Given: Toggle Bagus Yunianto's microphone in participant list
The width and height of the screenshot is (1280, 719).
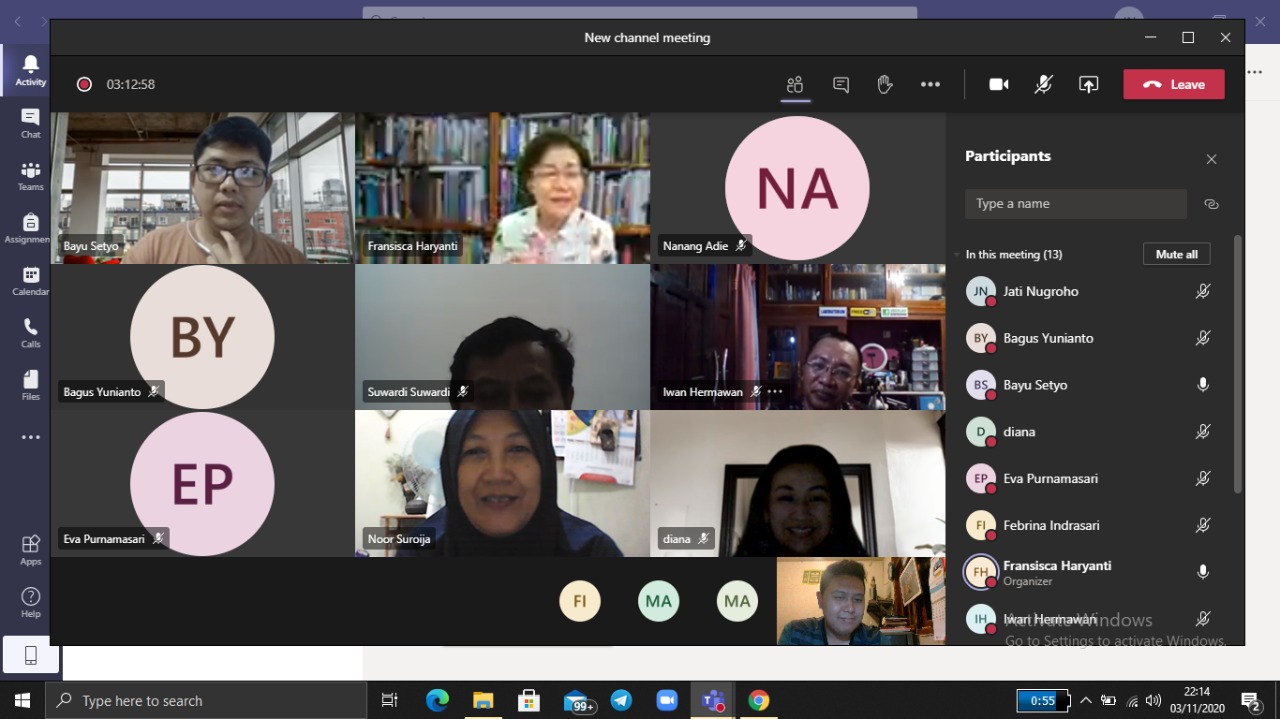Looking at the screenshot, I should pos(1203,338).
